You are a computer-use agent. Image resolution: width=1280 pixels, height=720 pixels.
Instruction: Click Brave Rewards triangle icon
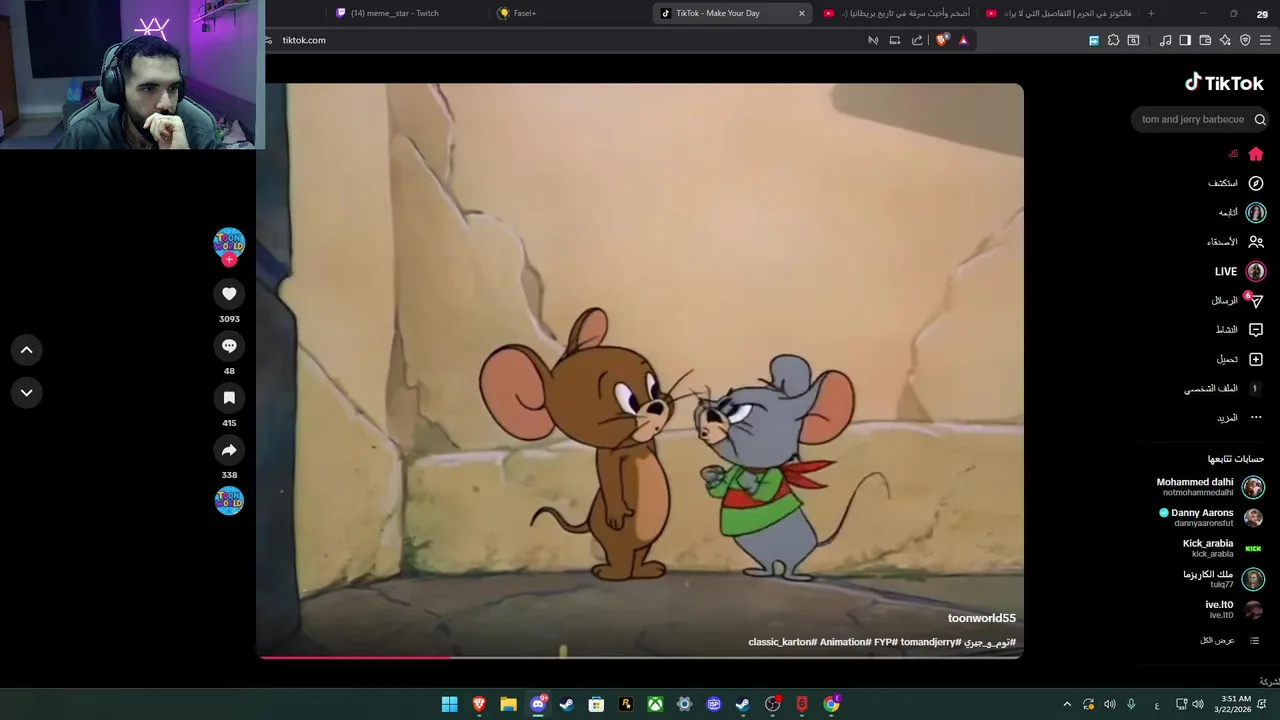pos(963,40)
